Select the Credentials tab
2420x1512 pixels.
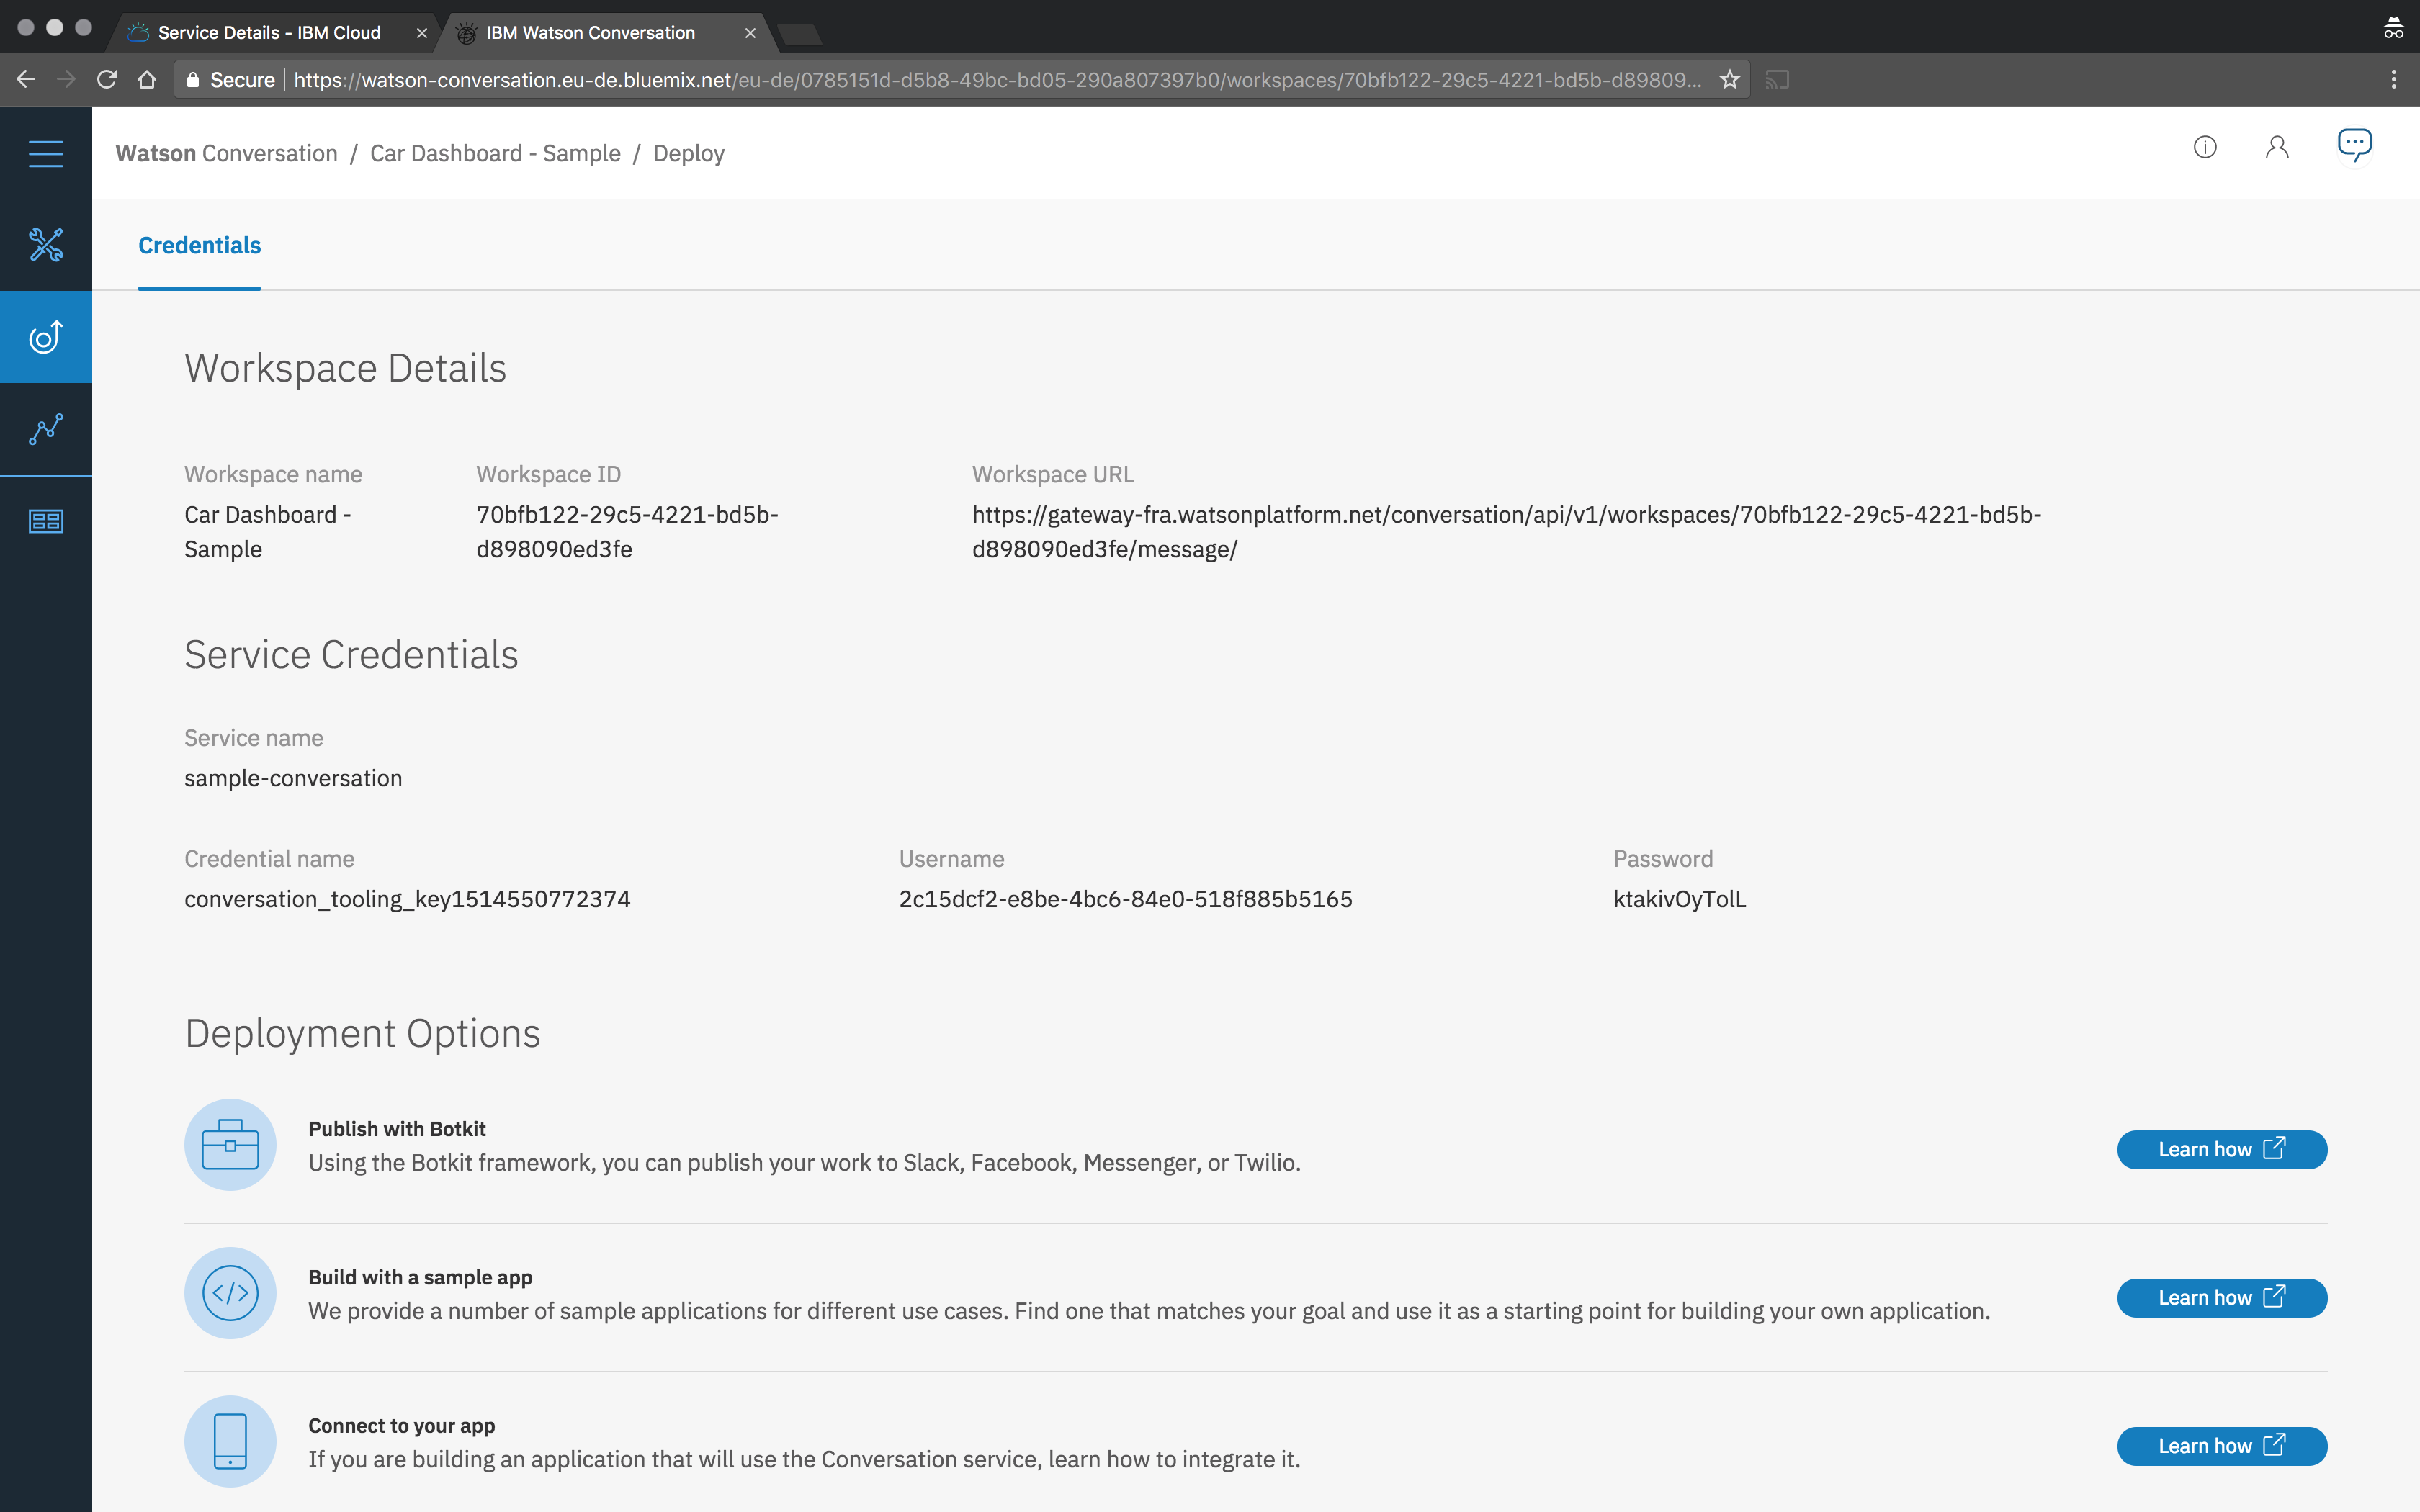tap(199, 246)
